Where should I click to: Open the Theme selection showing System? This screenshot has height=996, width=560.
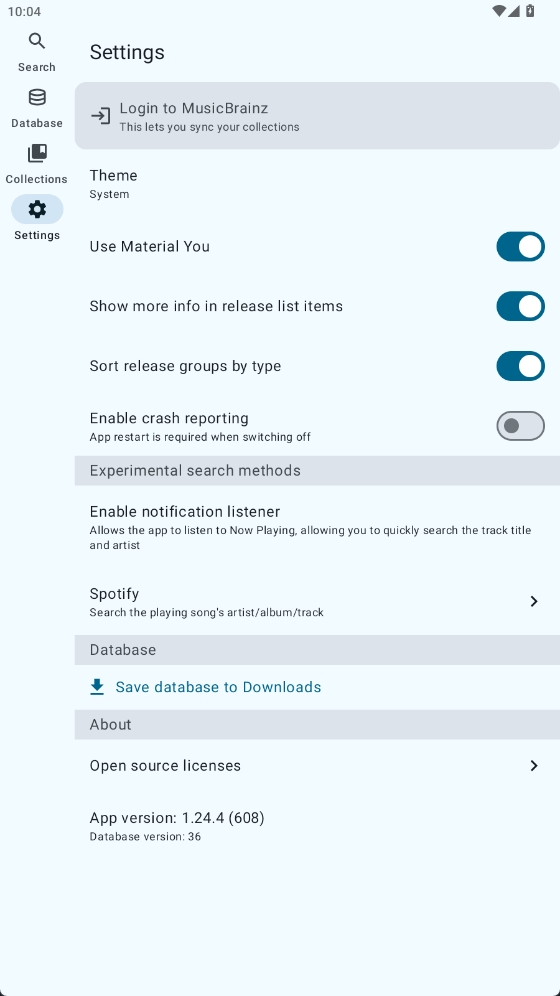click(x=317, y=184)
